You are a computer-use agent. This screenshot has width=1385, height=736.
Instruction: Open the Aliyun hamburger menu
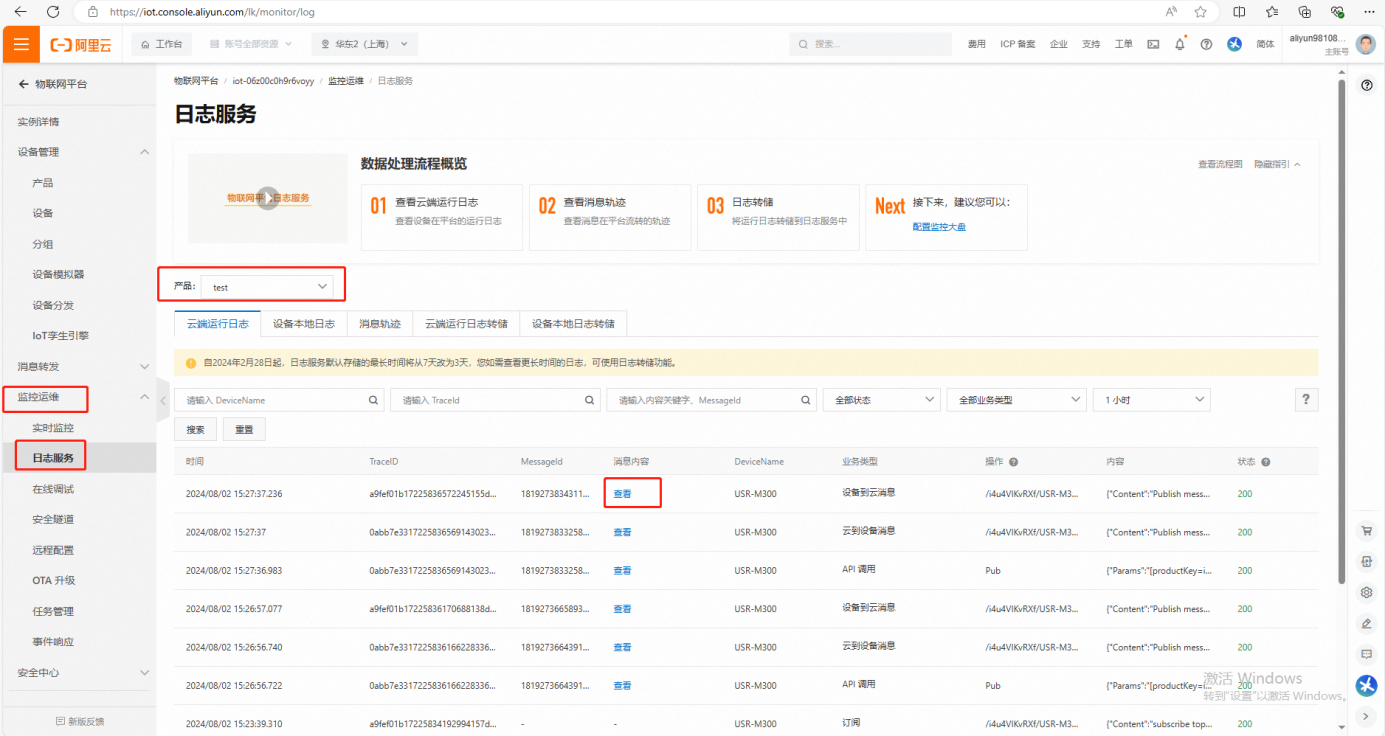(21, 44)
